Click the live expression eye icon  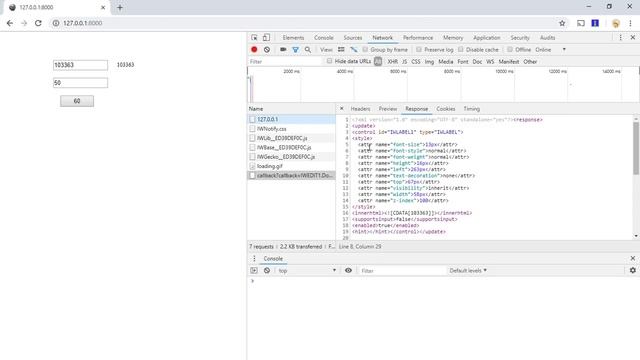[348, 270]
